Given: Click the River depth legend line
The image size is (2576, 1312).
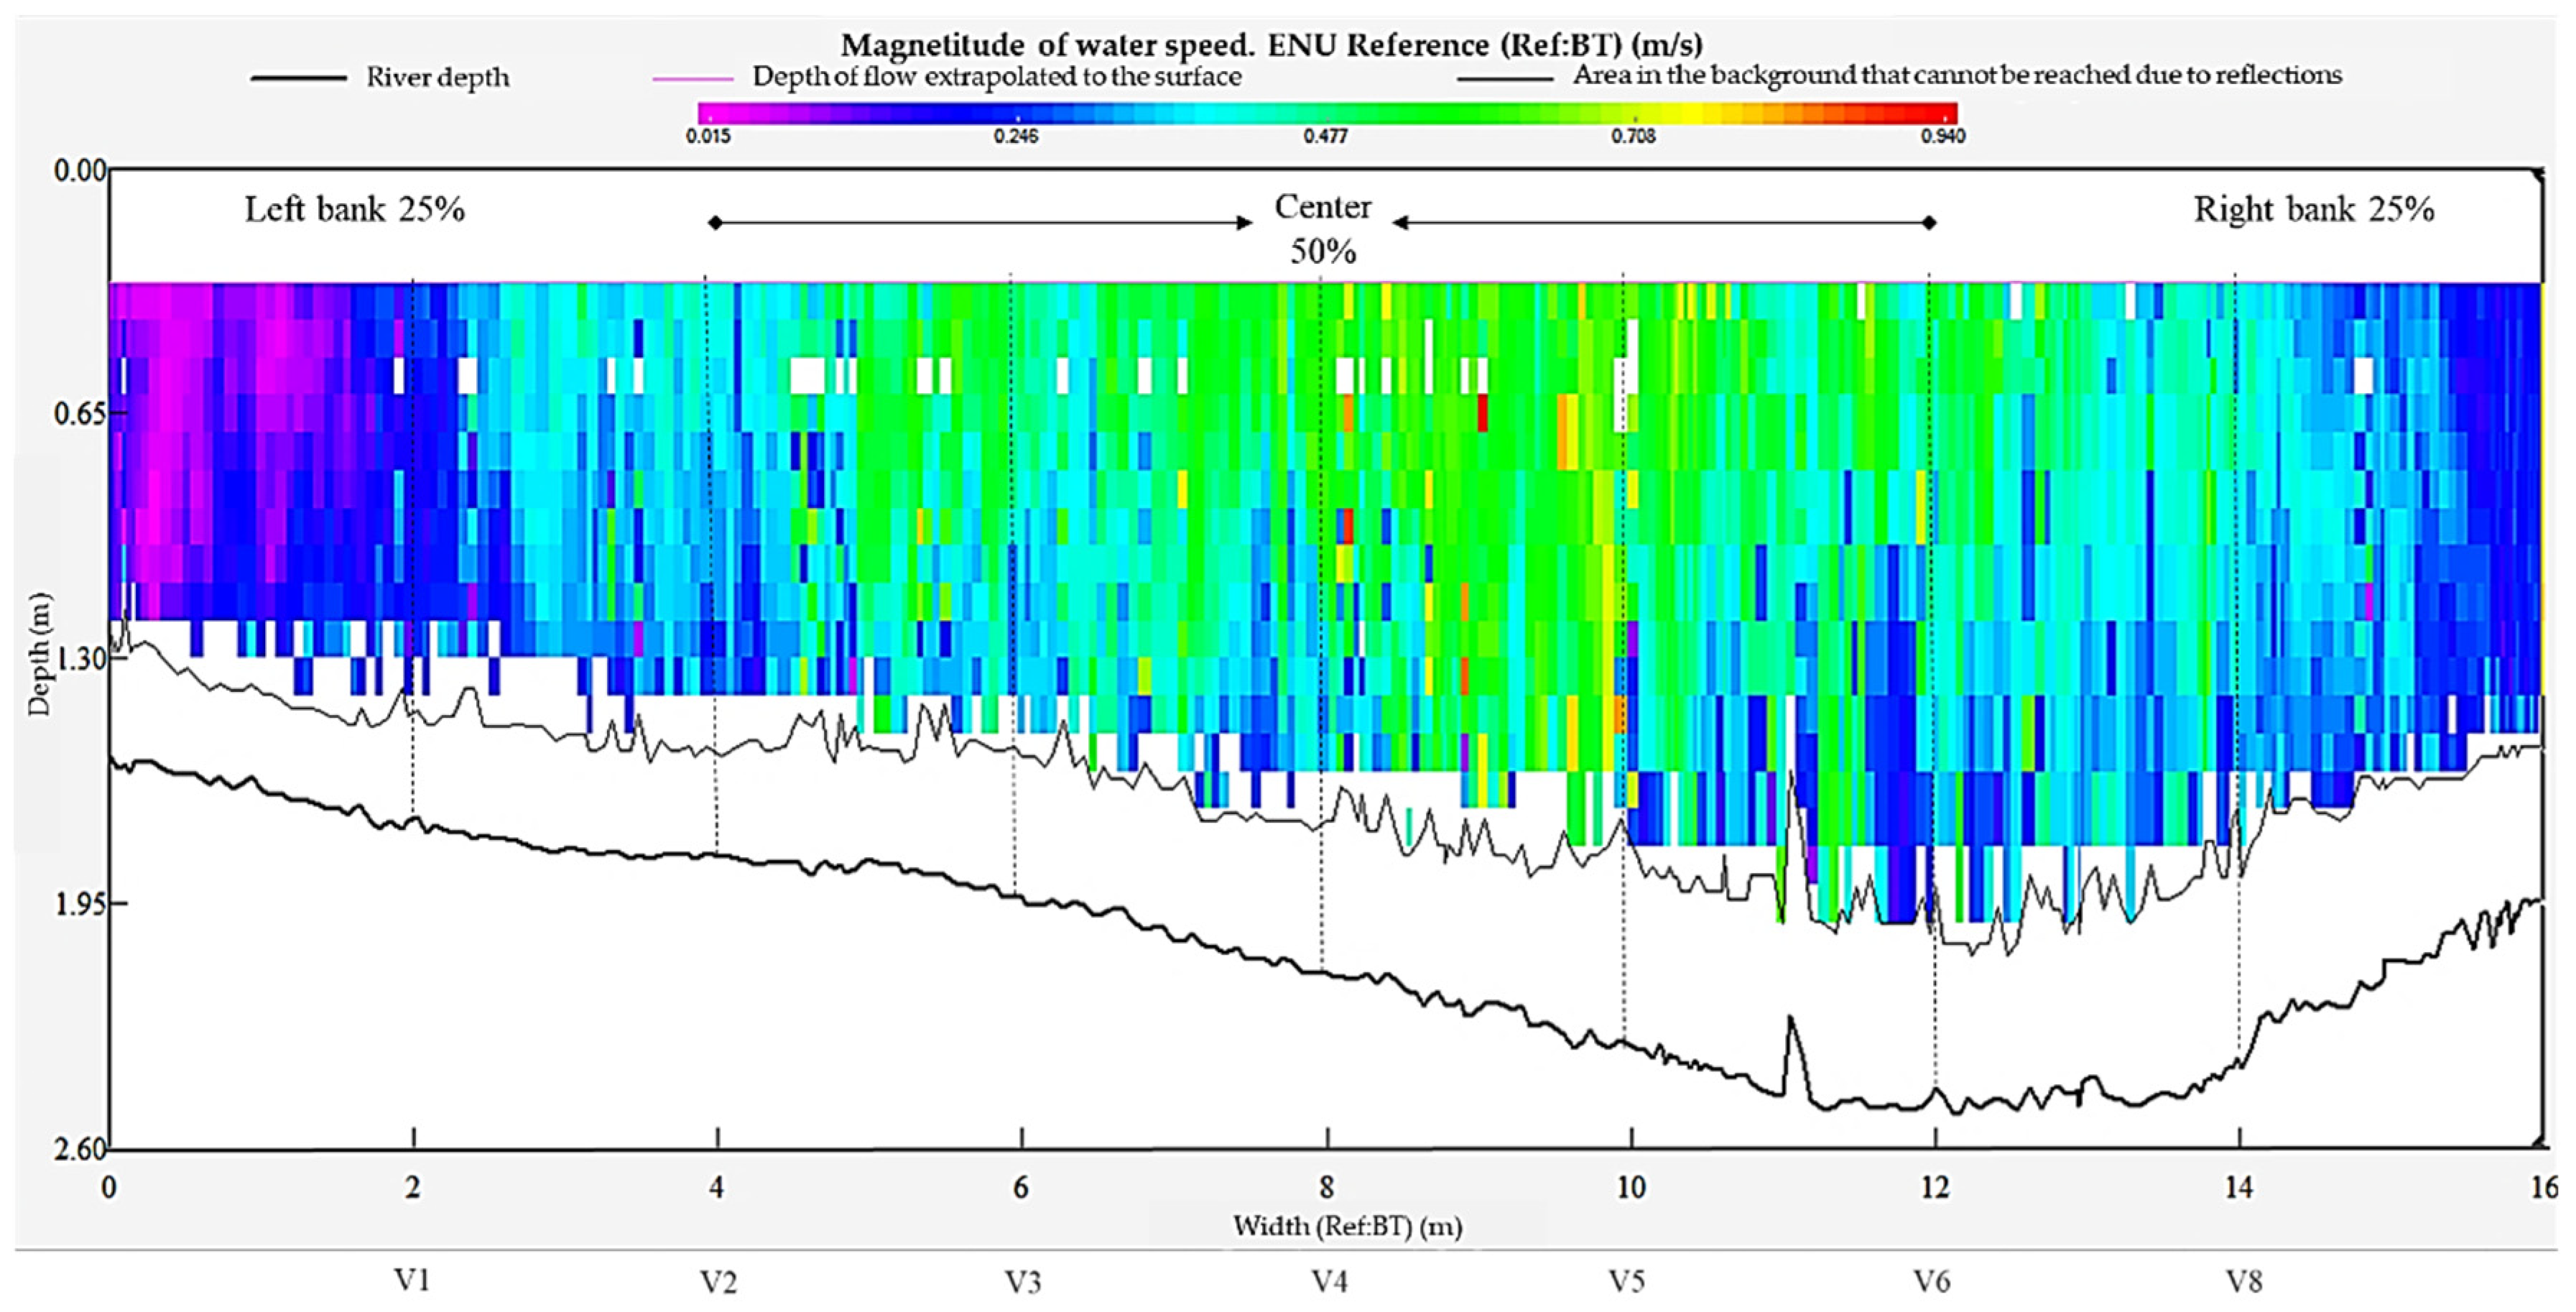Looking at the screenshot, I should pyautogui.click(x=298, y=78).
